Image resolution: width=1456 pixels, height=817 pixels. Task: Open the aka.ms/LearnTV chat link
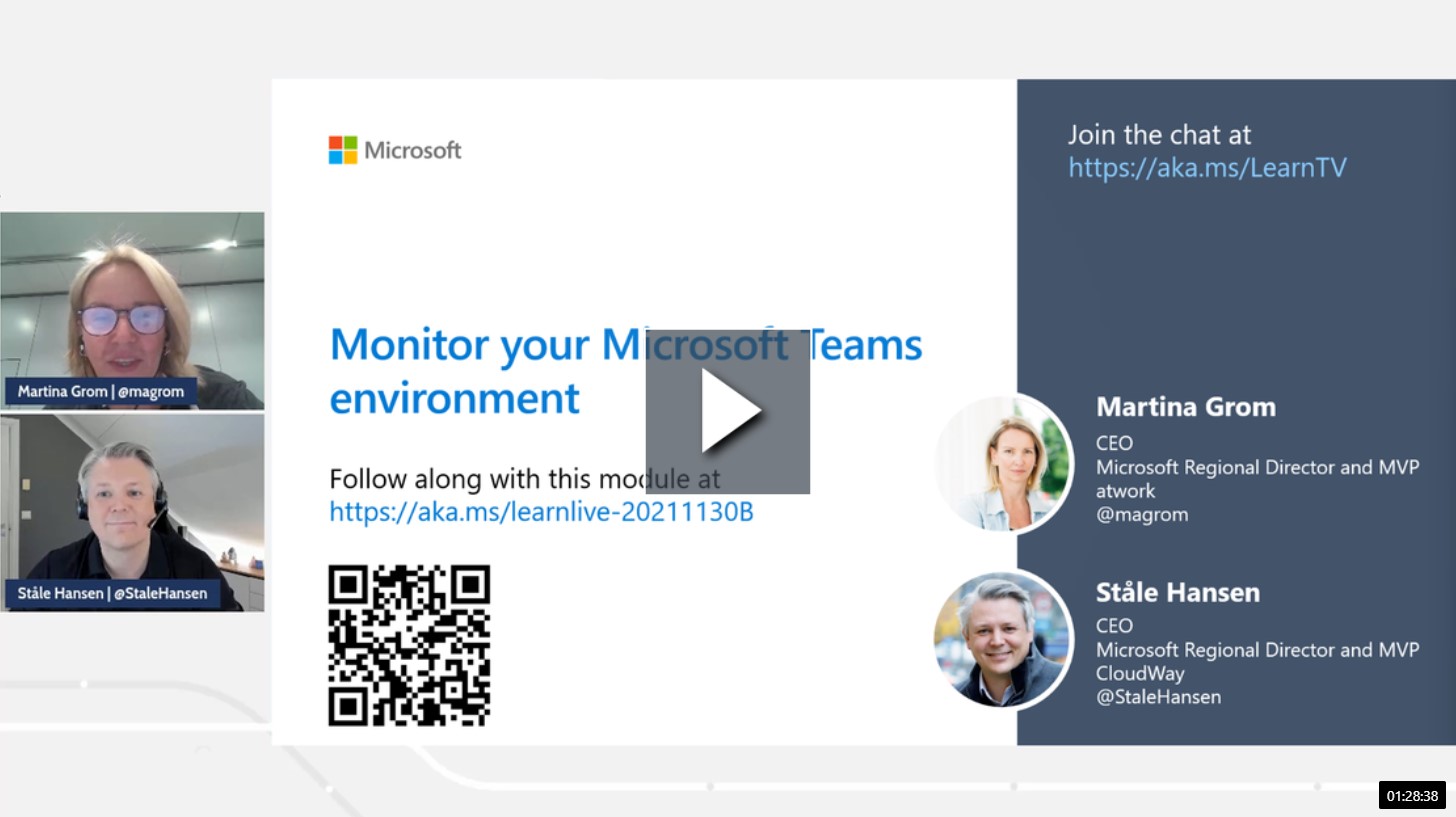click(1207, 167)
